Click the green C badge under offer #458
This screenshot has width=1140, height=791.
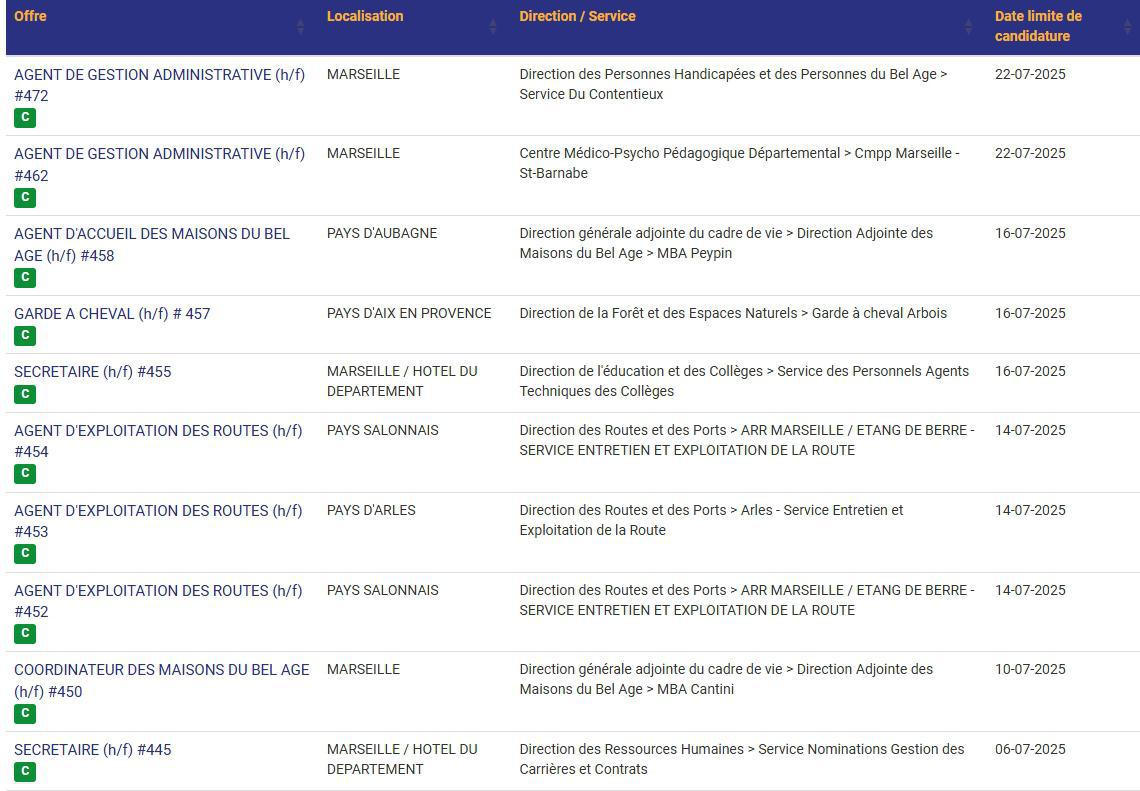click(x=25, y=278)
